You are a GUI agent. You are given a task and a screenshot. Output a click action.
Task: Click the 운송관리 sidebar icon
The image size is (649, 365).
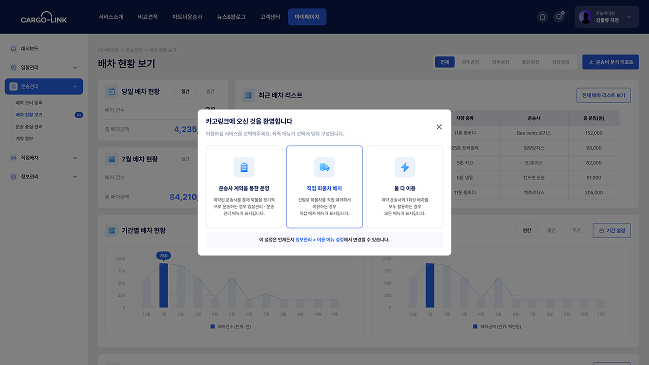(x=13, y=86)
